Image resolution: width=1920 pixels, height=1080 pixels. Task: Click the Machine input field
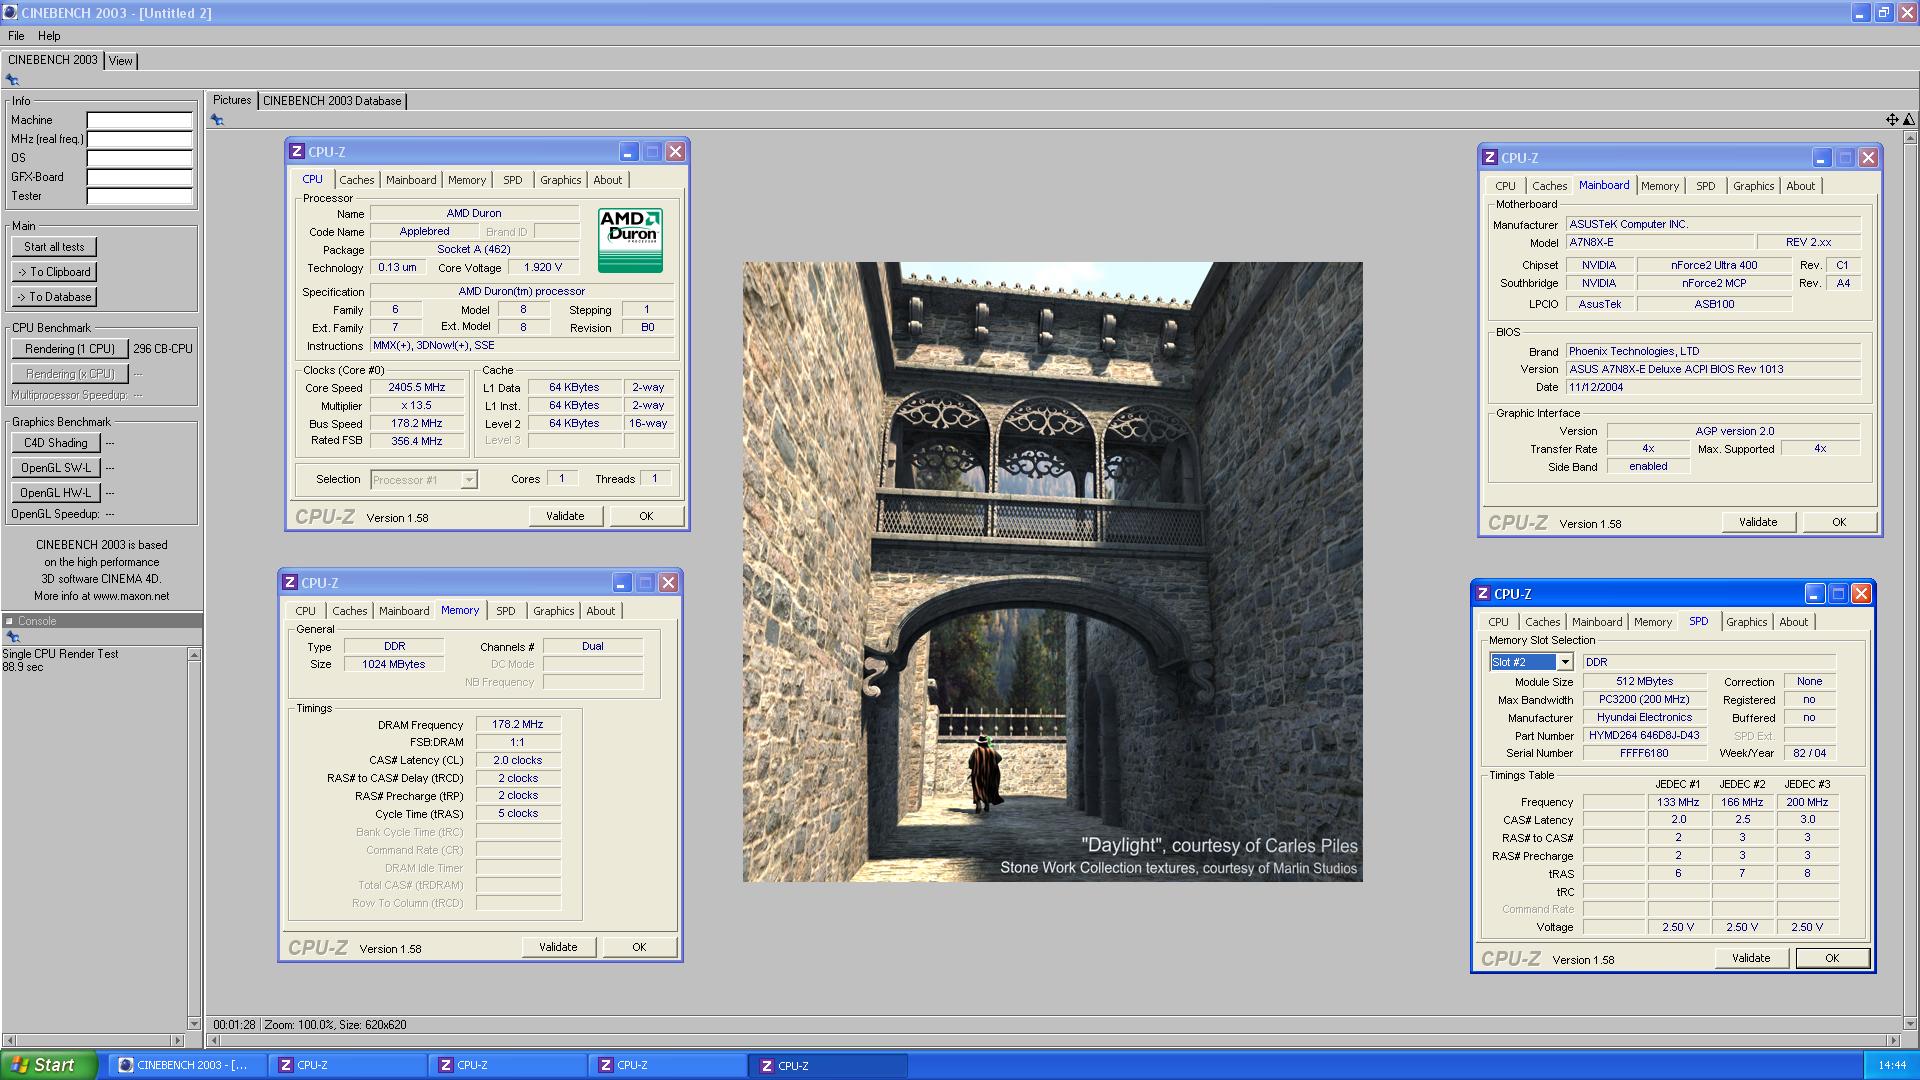point(139,120)
